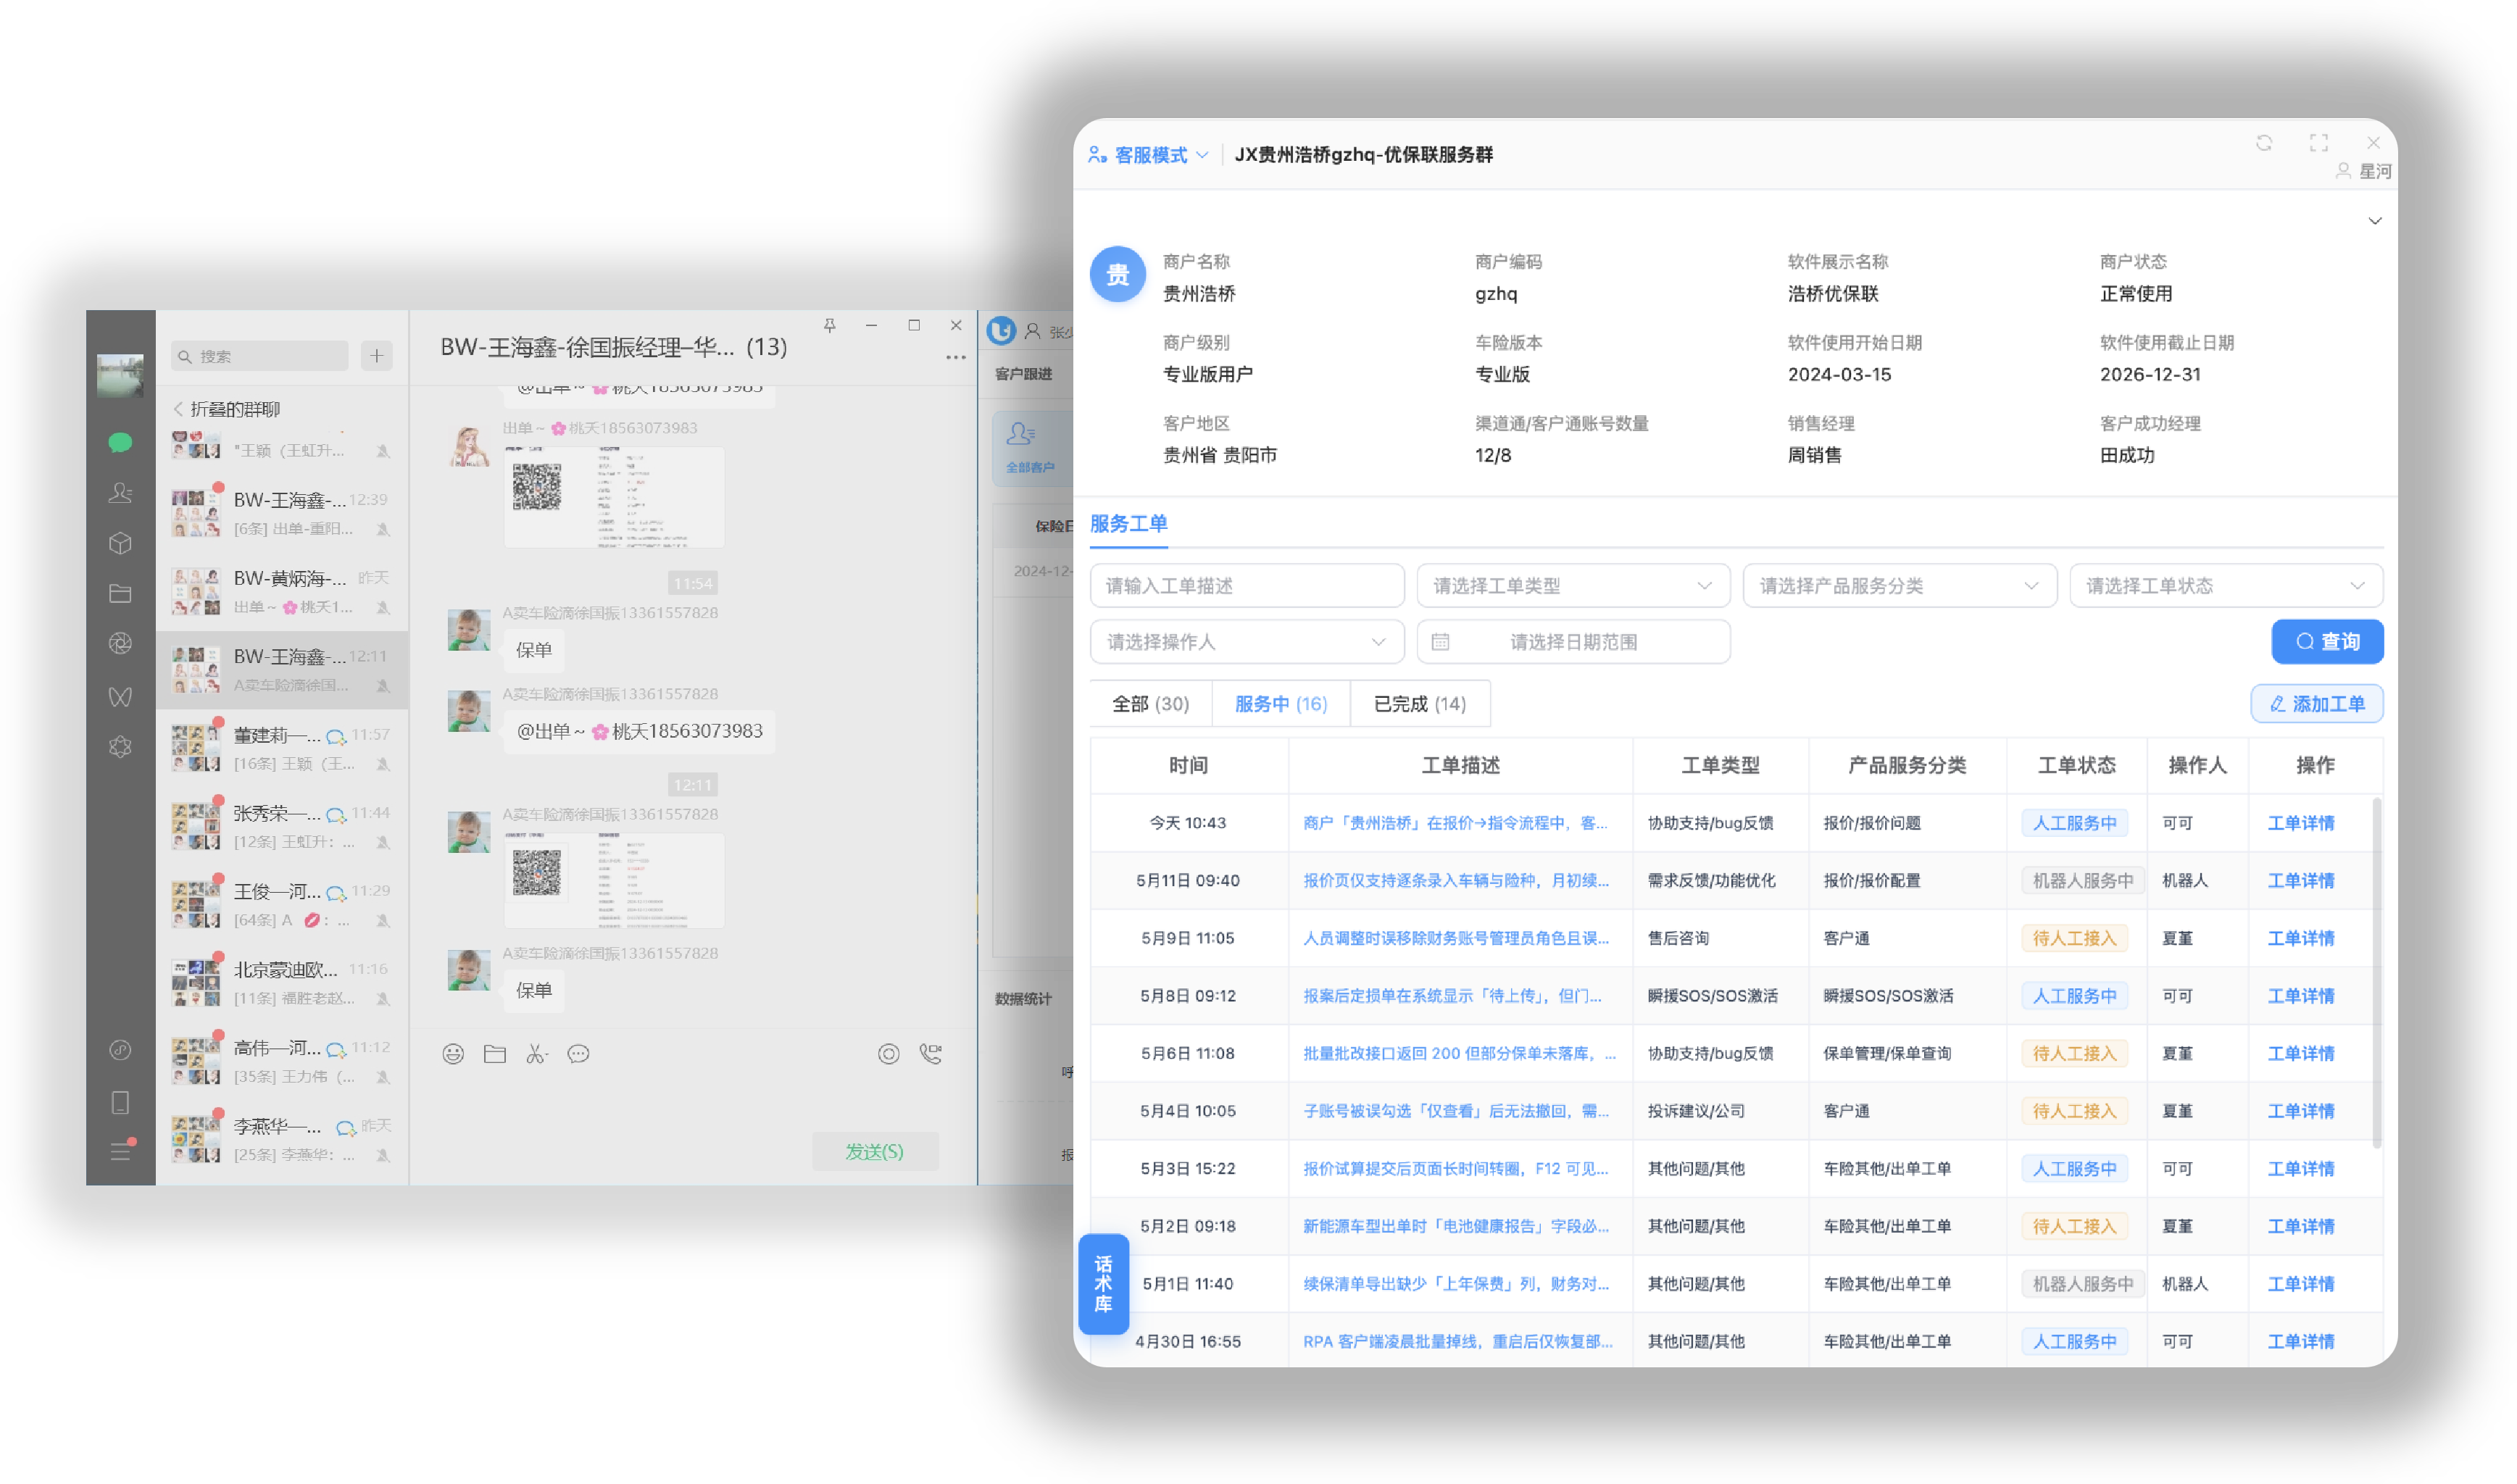Click the circular live icon beside the call icon
Viewport: 2517px width, 1484px height.
click(x=889, y=1054)
